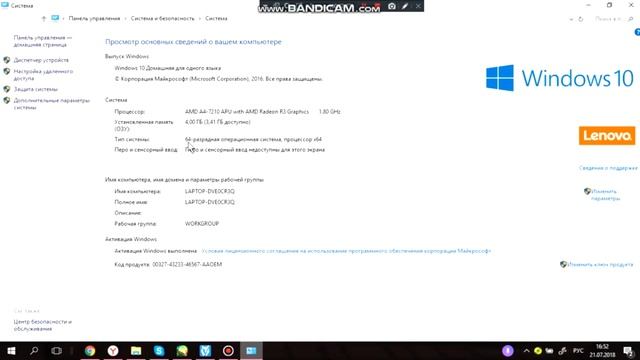Click processor AMD A4-7210 APU text
The height and width of the screenshot is (360, 640).
click(247, 111)
